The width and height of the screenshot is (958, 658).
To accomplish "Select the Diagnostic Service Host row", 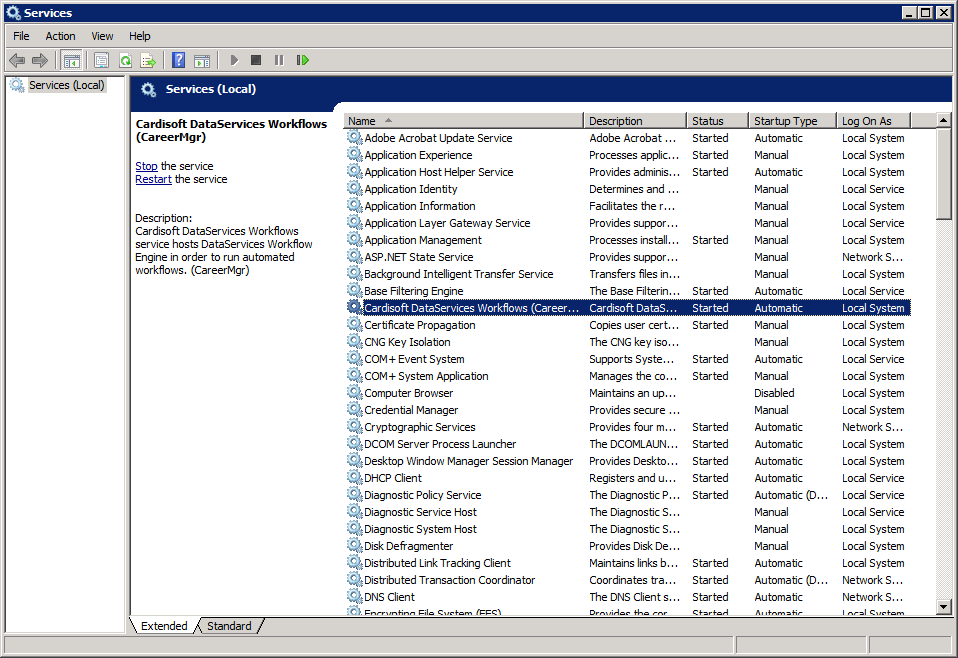I will click(628, 512).
